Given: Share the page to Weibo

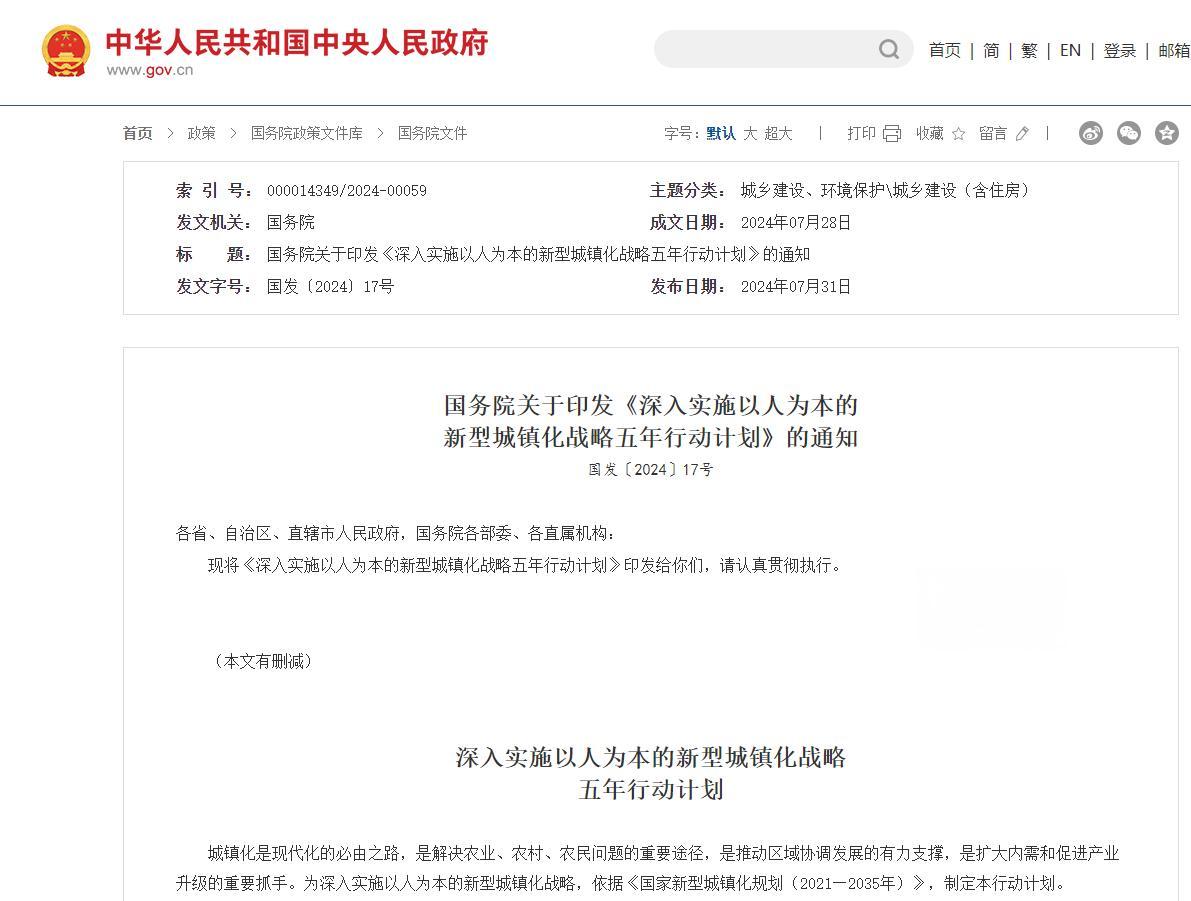Looking at the screenshot, I should coord(1091,133).
